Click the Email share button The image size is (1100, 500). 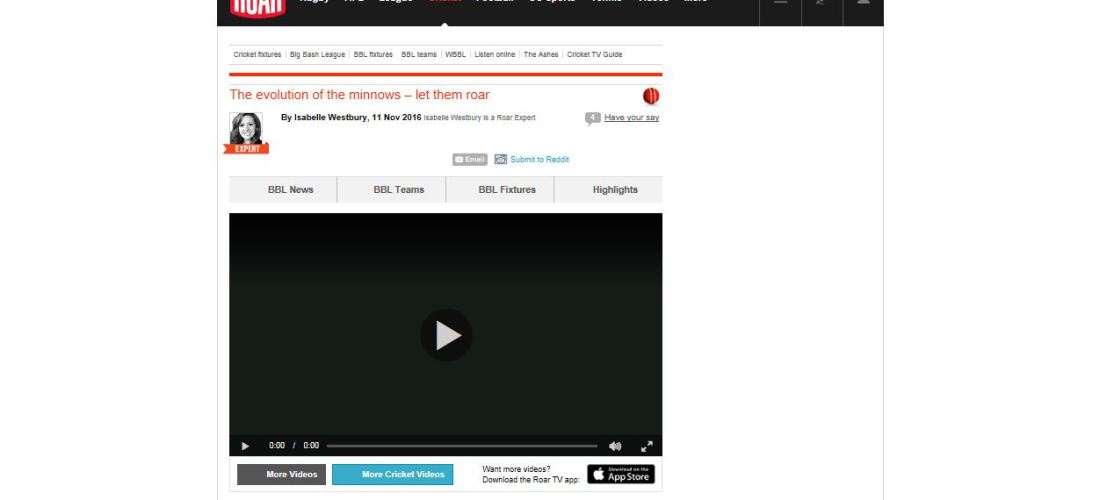(469, 159)
